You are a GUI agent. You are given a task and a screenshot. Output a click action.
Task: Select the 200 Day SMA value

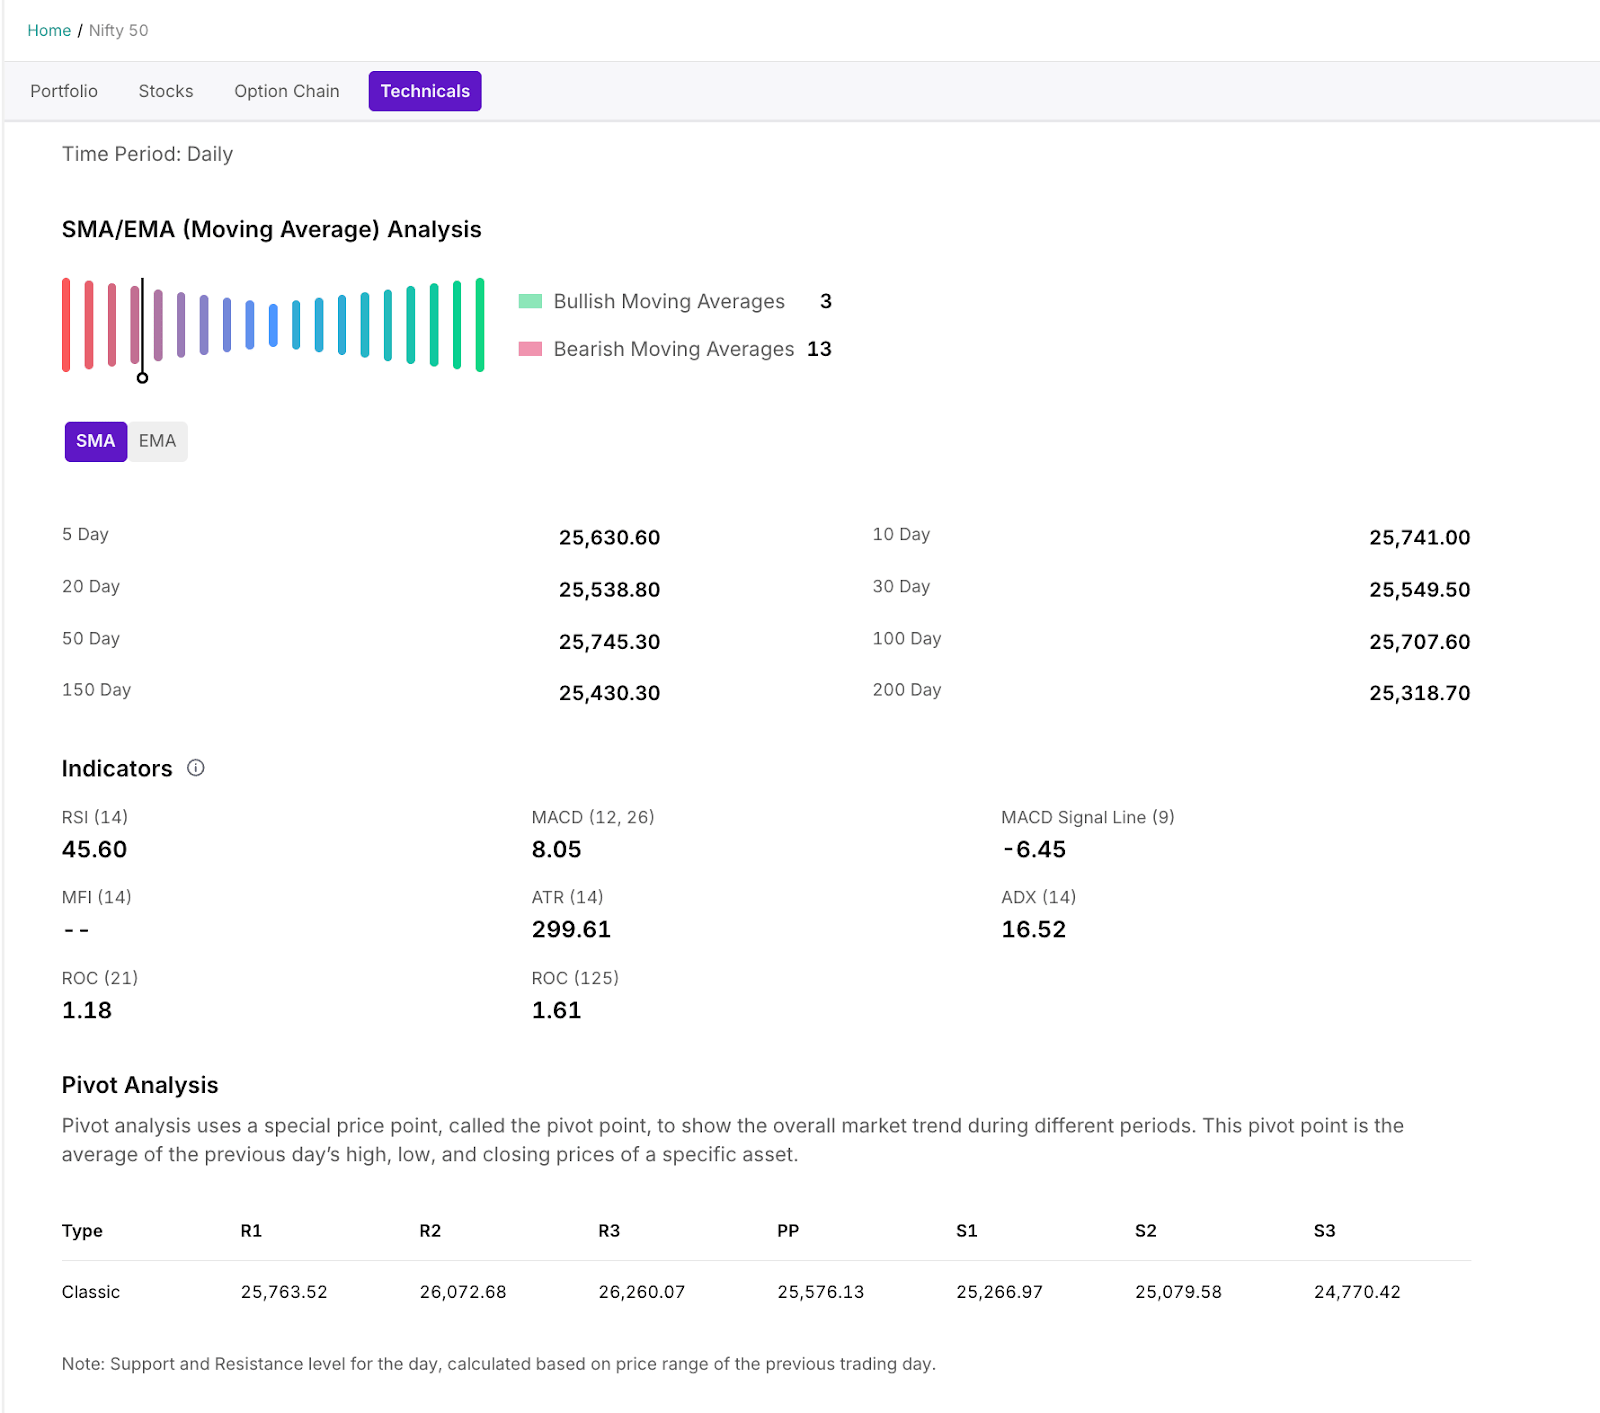click(1419, 693)
